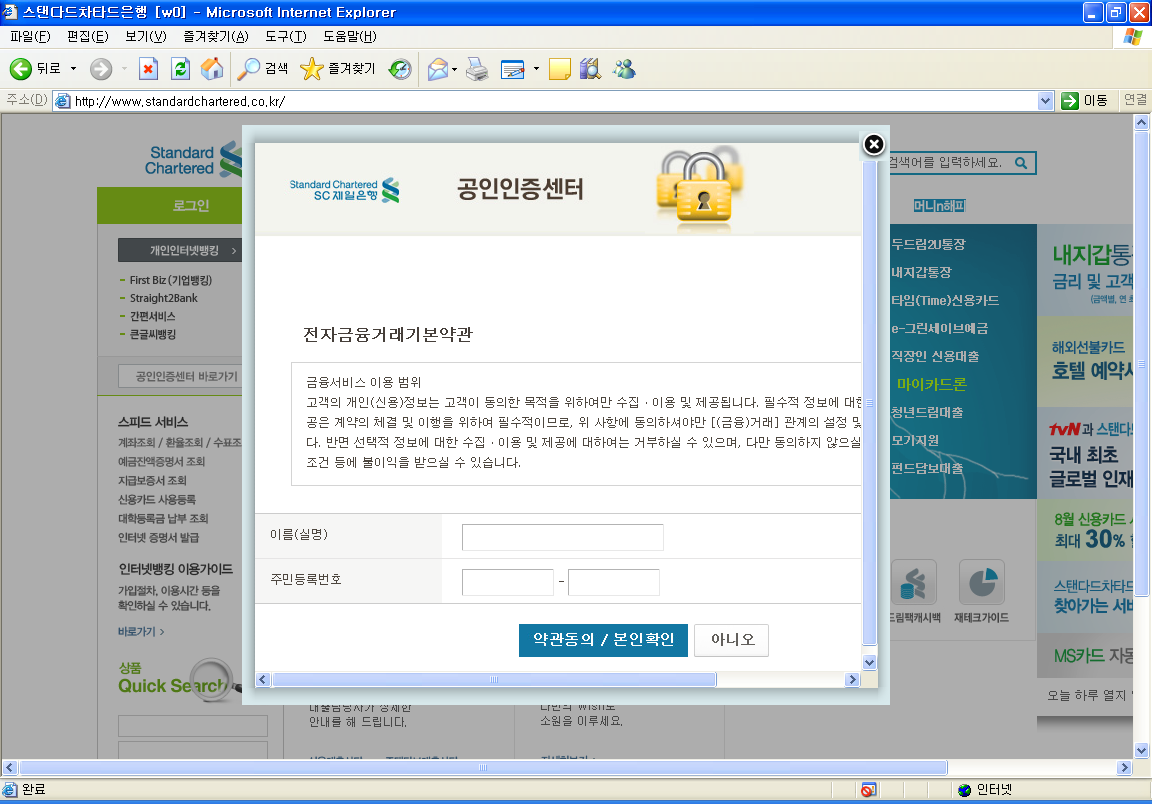1152x804 pixels.
Task: Click browser vertical scrollbar down arrow
Action: pos(1141,750)
